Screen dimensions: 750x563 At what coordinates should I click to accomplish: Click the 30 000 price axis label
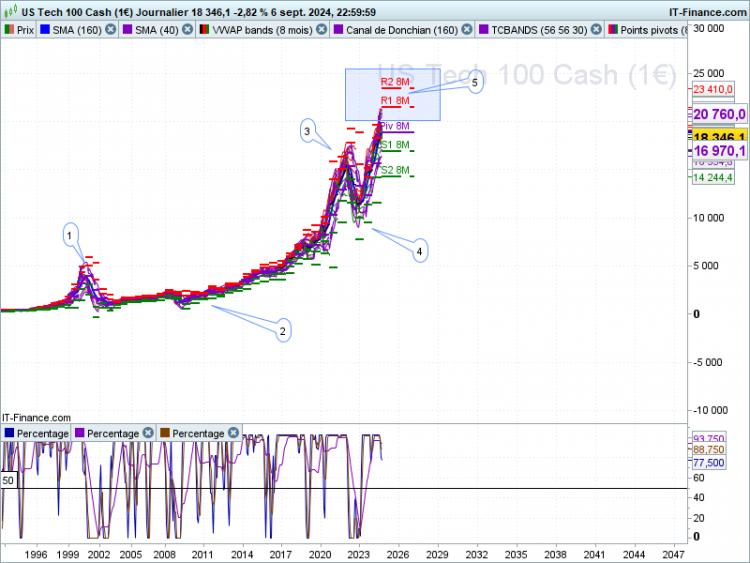pos(709,28)
